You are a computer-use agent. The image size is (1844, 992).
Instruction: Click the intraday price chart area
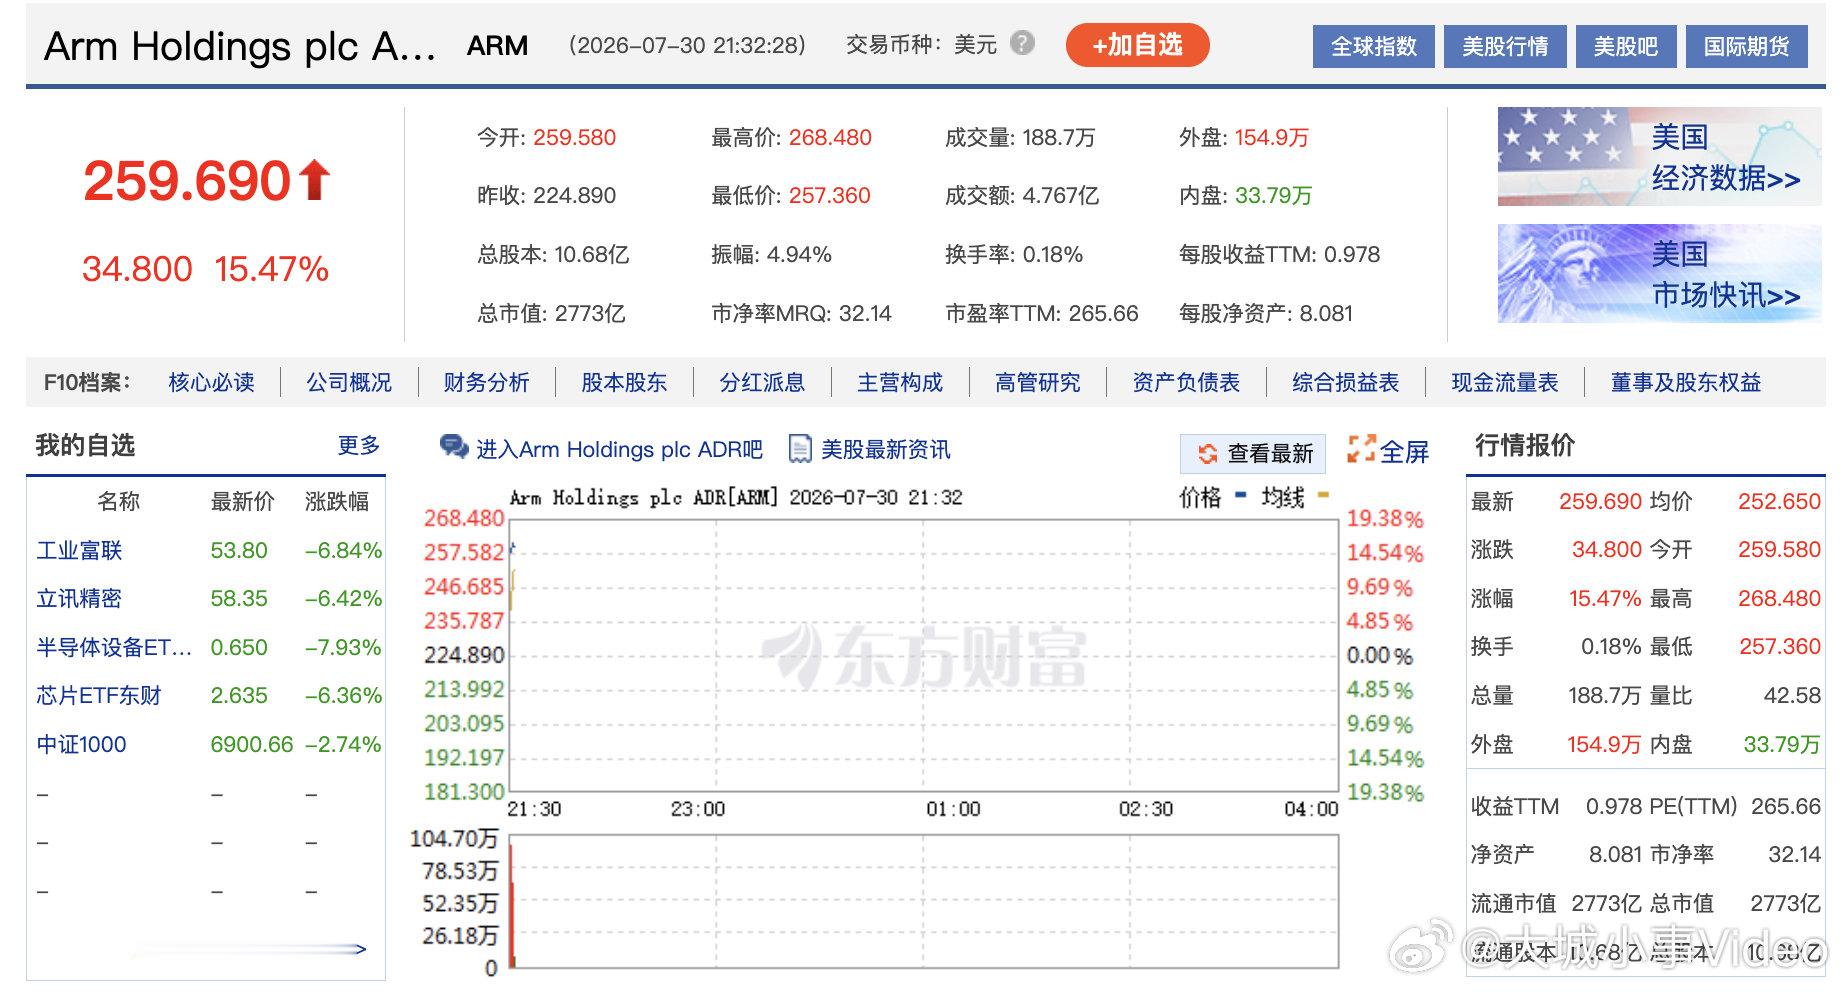click(924, 655)
